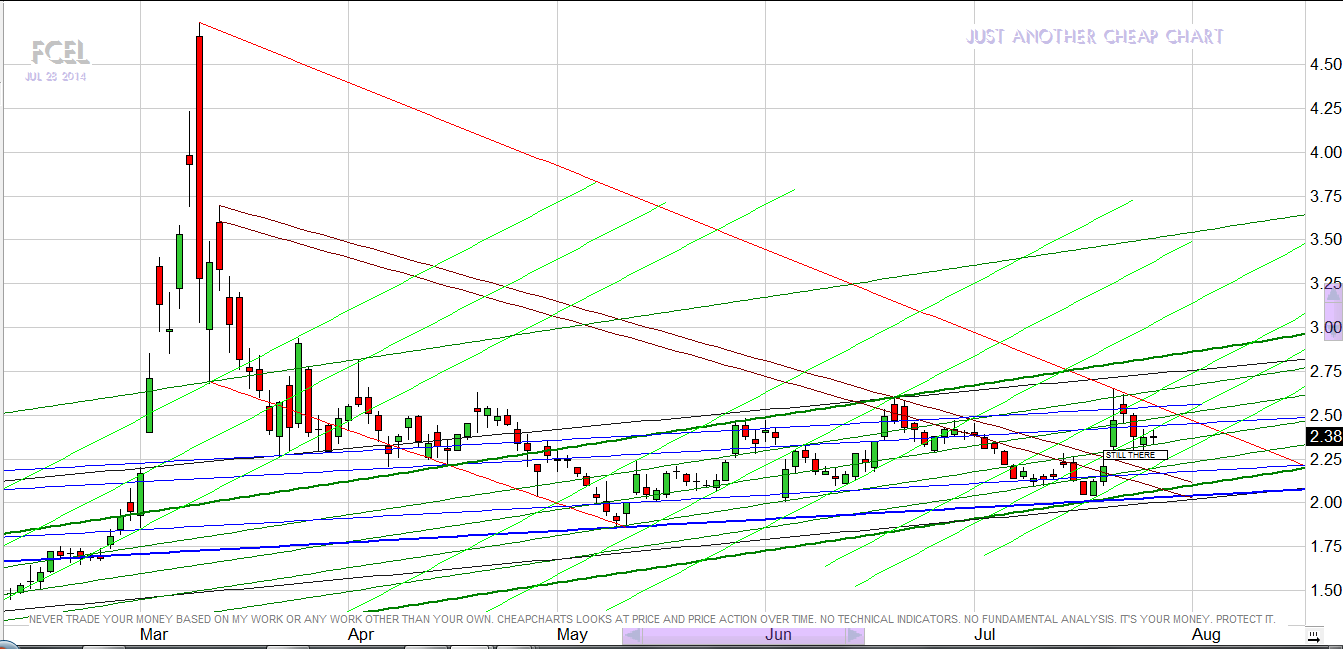Click the right arrow on time scrollbar
Image resolution: width=1343 pixels, height=649 pixels.
tap(854, 635)
